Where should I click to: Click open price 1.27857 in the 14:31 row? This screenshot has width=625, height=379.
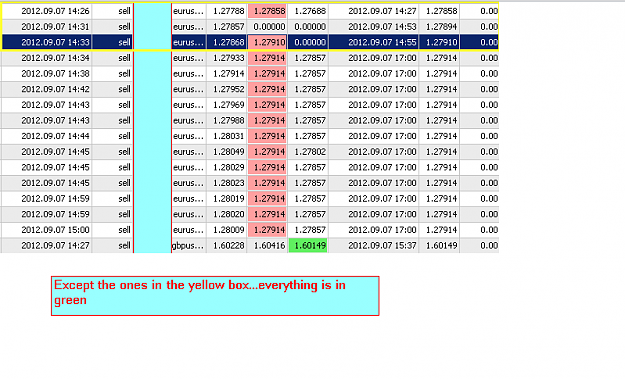(x=228, y=27)
